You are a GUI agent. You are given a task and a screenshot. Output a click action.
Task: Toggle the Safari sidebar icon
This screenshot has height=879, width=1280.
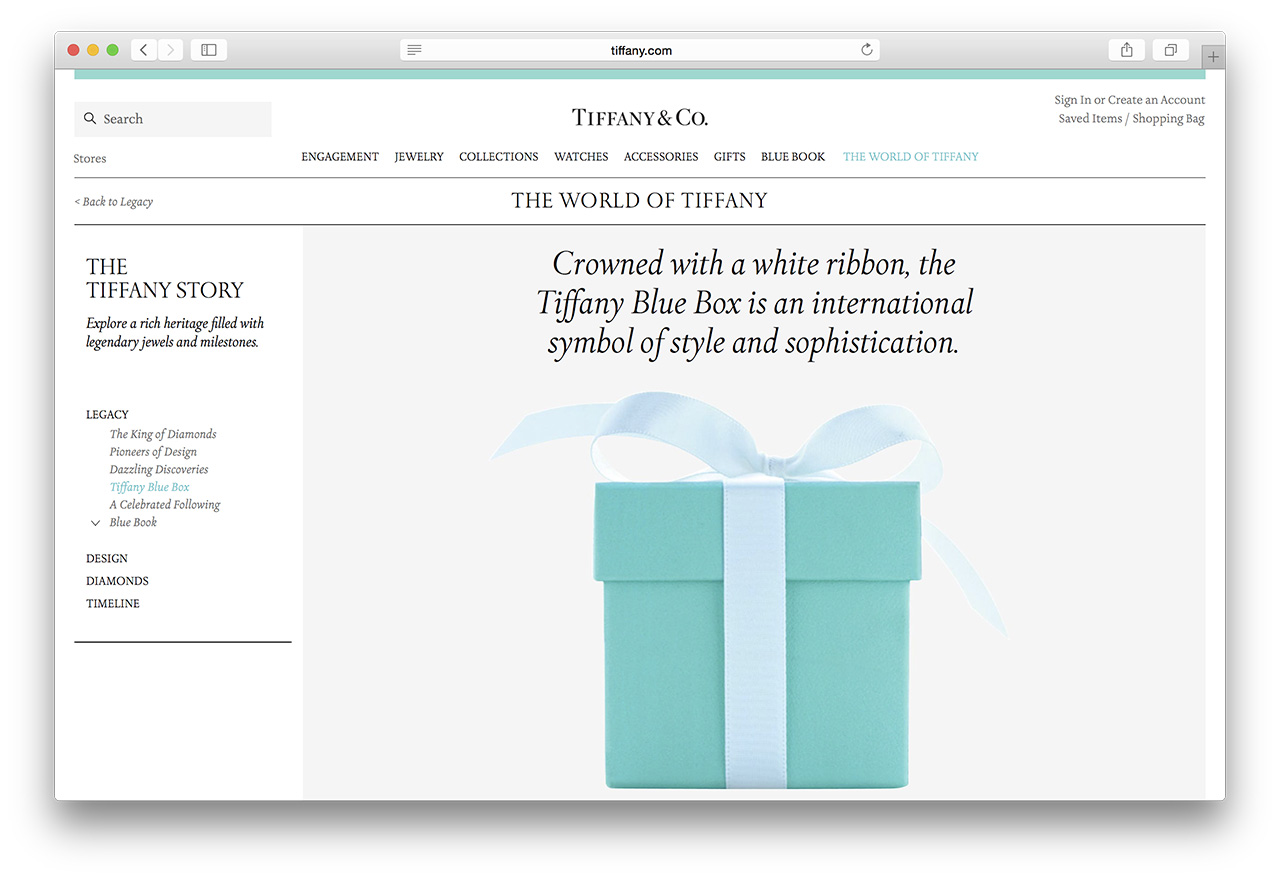[209, 50]
